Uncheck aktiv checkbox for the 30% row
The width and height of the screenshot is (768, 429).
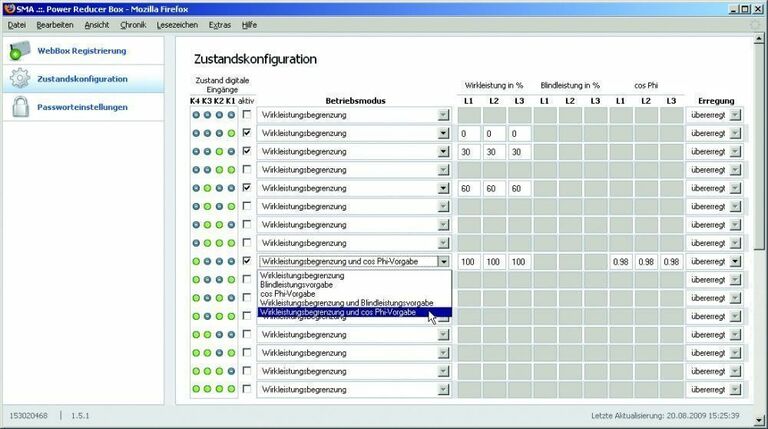tap(246, 152)
